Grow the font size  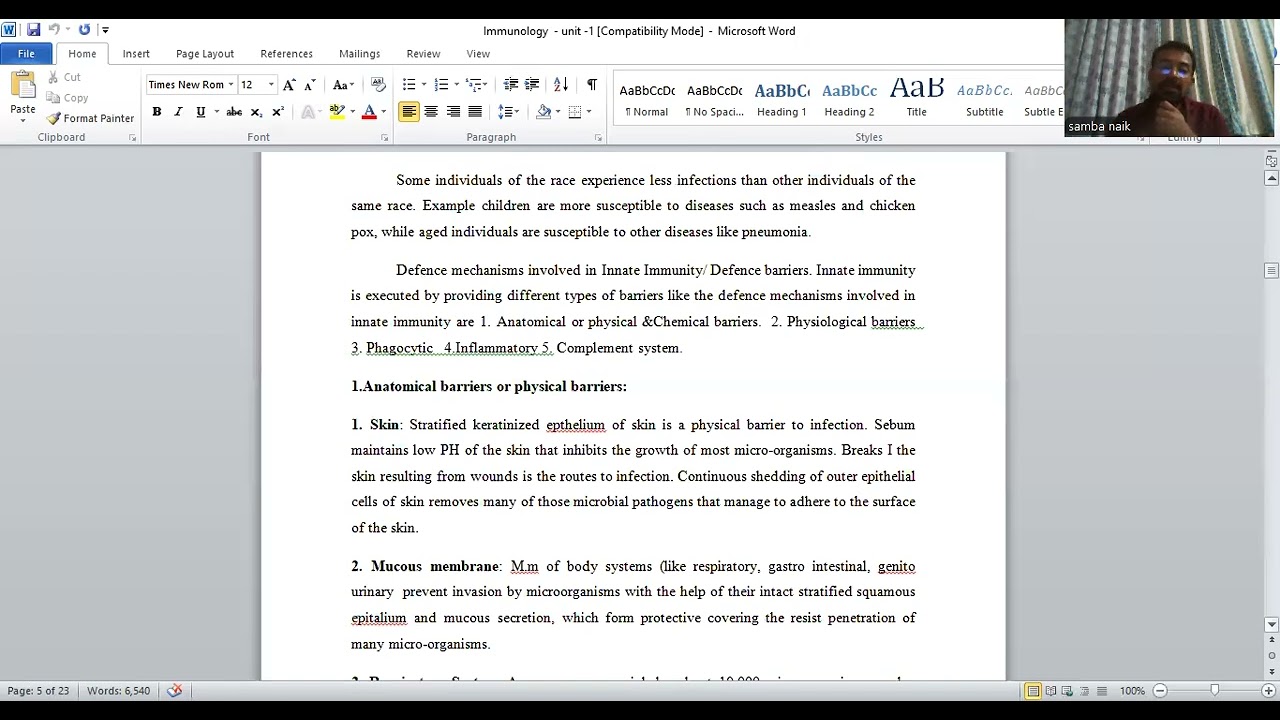tap(289, 85)
